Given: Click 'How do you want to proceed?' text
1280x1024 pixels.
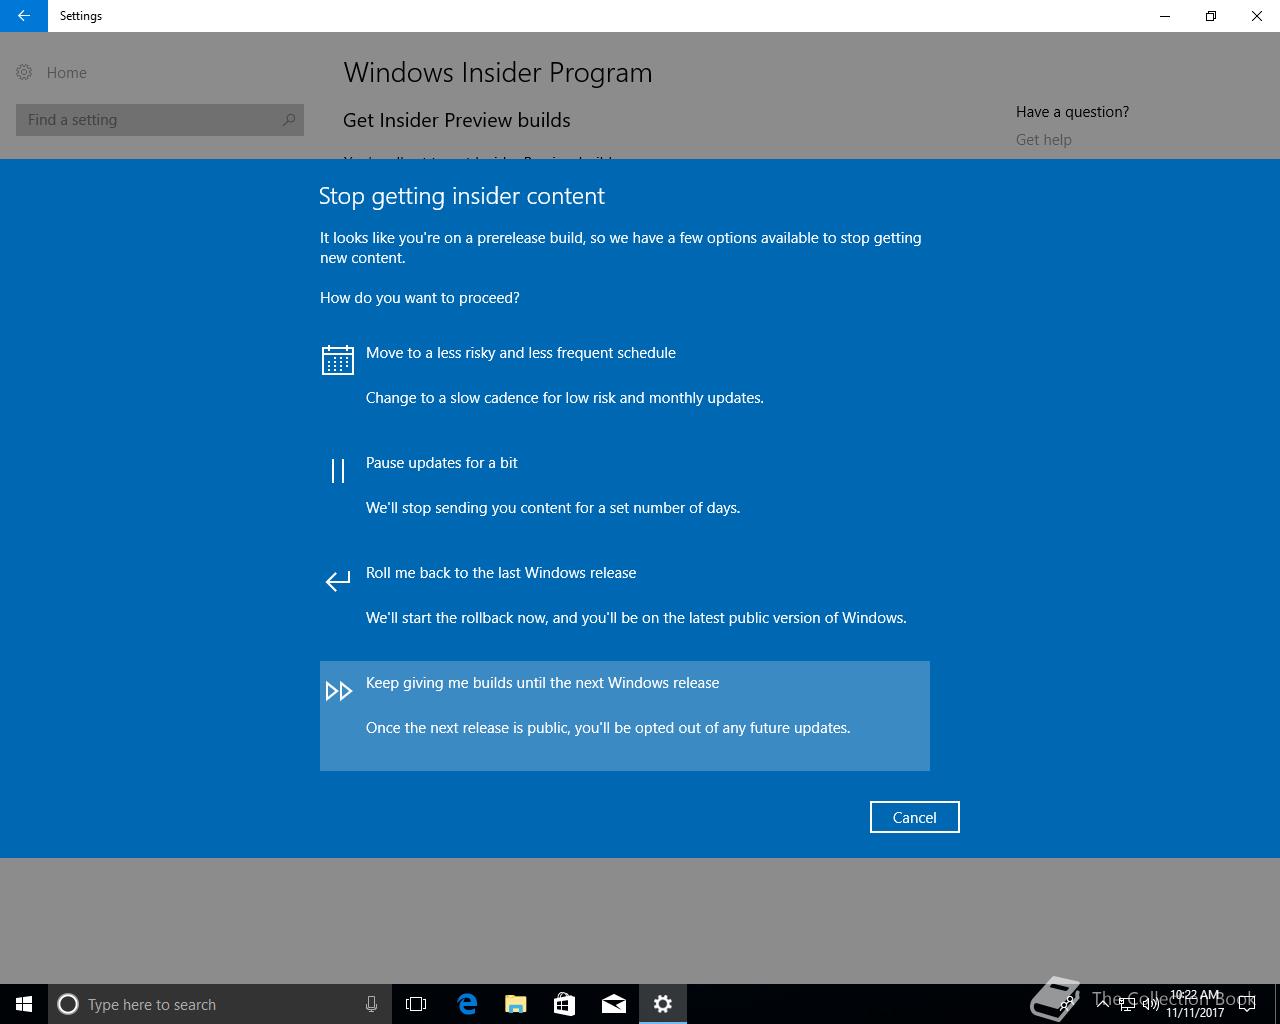Looking at the screenshot, I should tap(420, 298).
